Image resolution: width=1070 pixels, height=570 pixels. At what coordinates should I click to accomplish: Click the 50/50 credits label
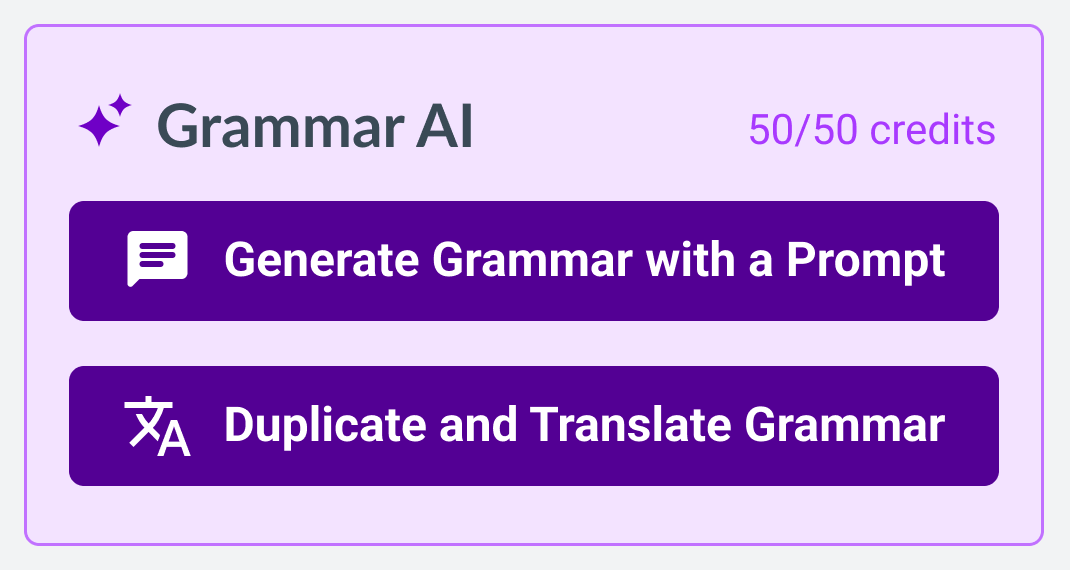coord(872,129)
